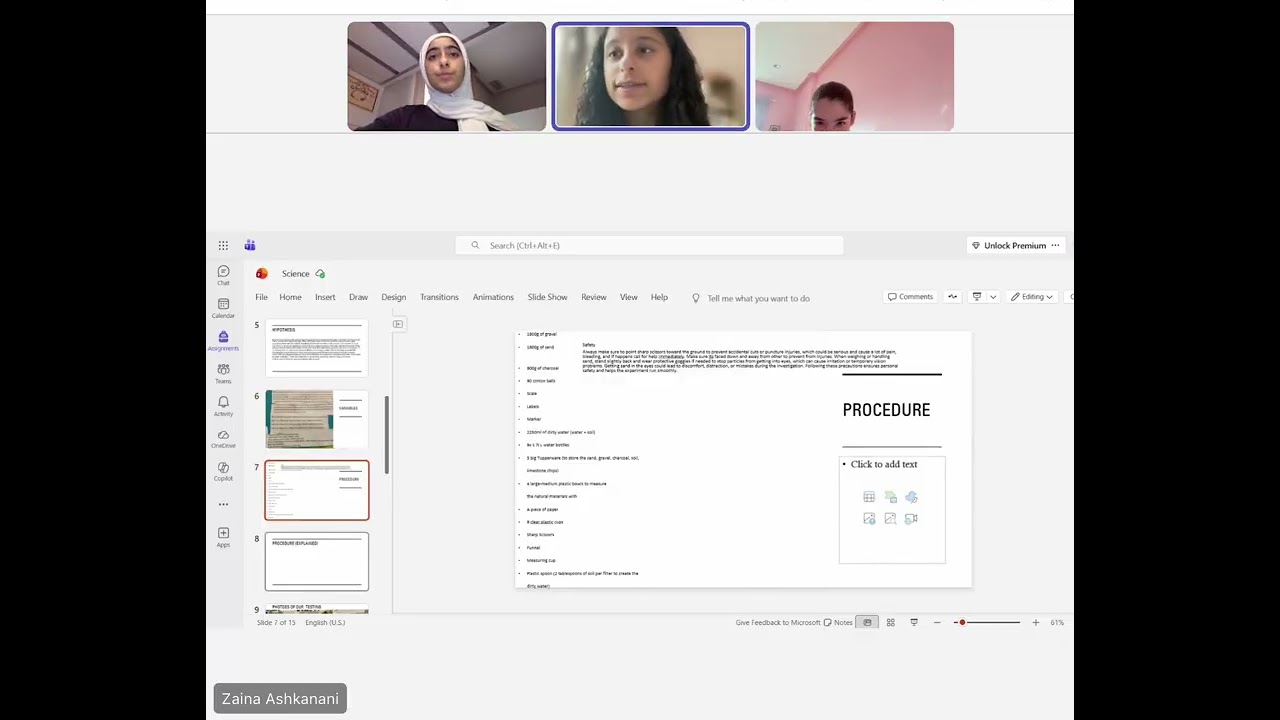This screenshot has height=720, width=1280.
Task: Zoom out with the minus button
Action: [937, 622]
